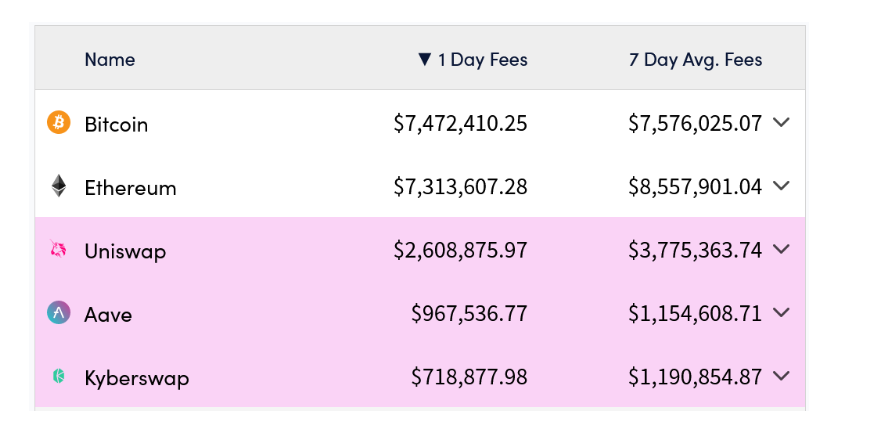The width and height of the screenshot is (887, 425).
Task: Expand the Bitcoin row chevron
Action: [782, 122]
